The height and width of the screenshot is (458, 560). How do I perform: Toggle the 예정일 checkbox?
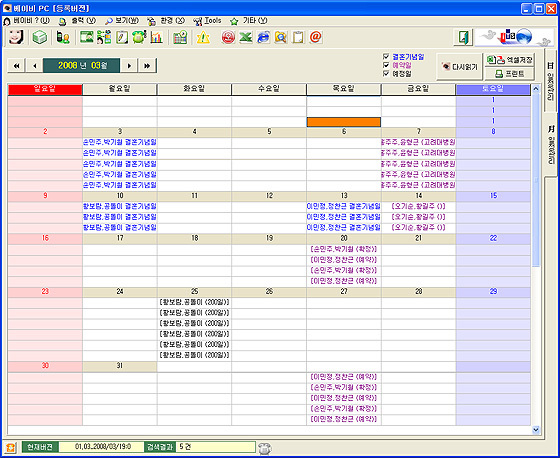(386, 73)
